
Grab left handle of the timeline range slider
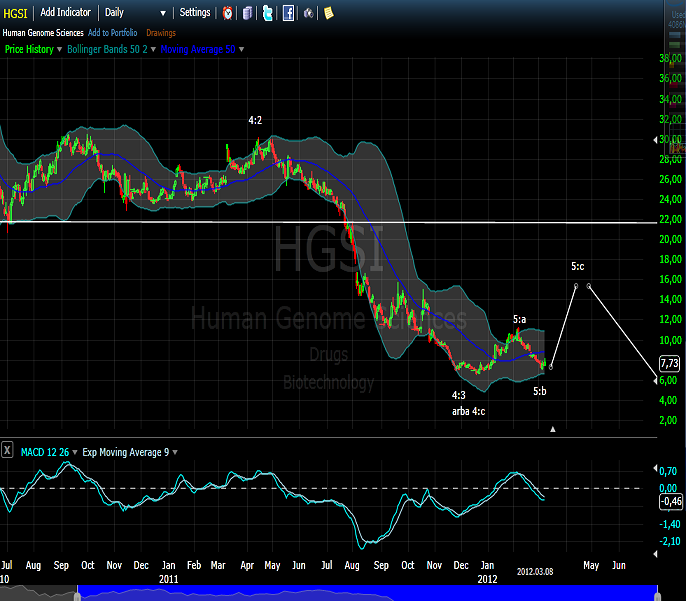[x=77, y=597]
